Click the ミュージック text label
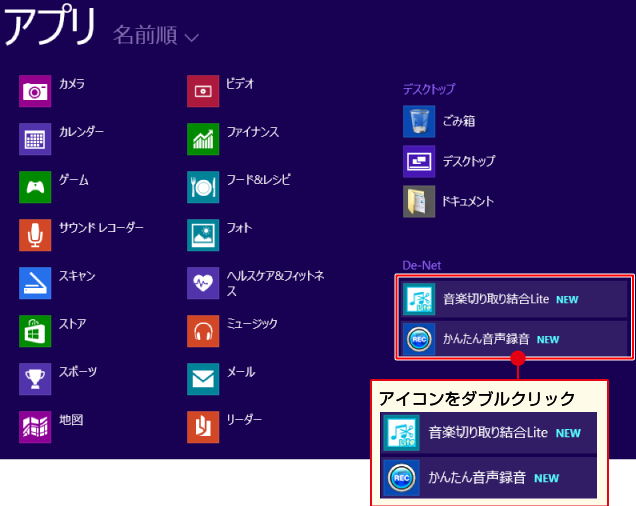Image resolution: width=636 pixels, height=506 pixels. (x=252, y=324)
